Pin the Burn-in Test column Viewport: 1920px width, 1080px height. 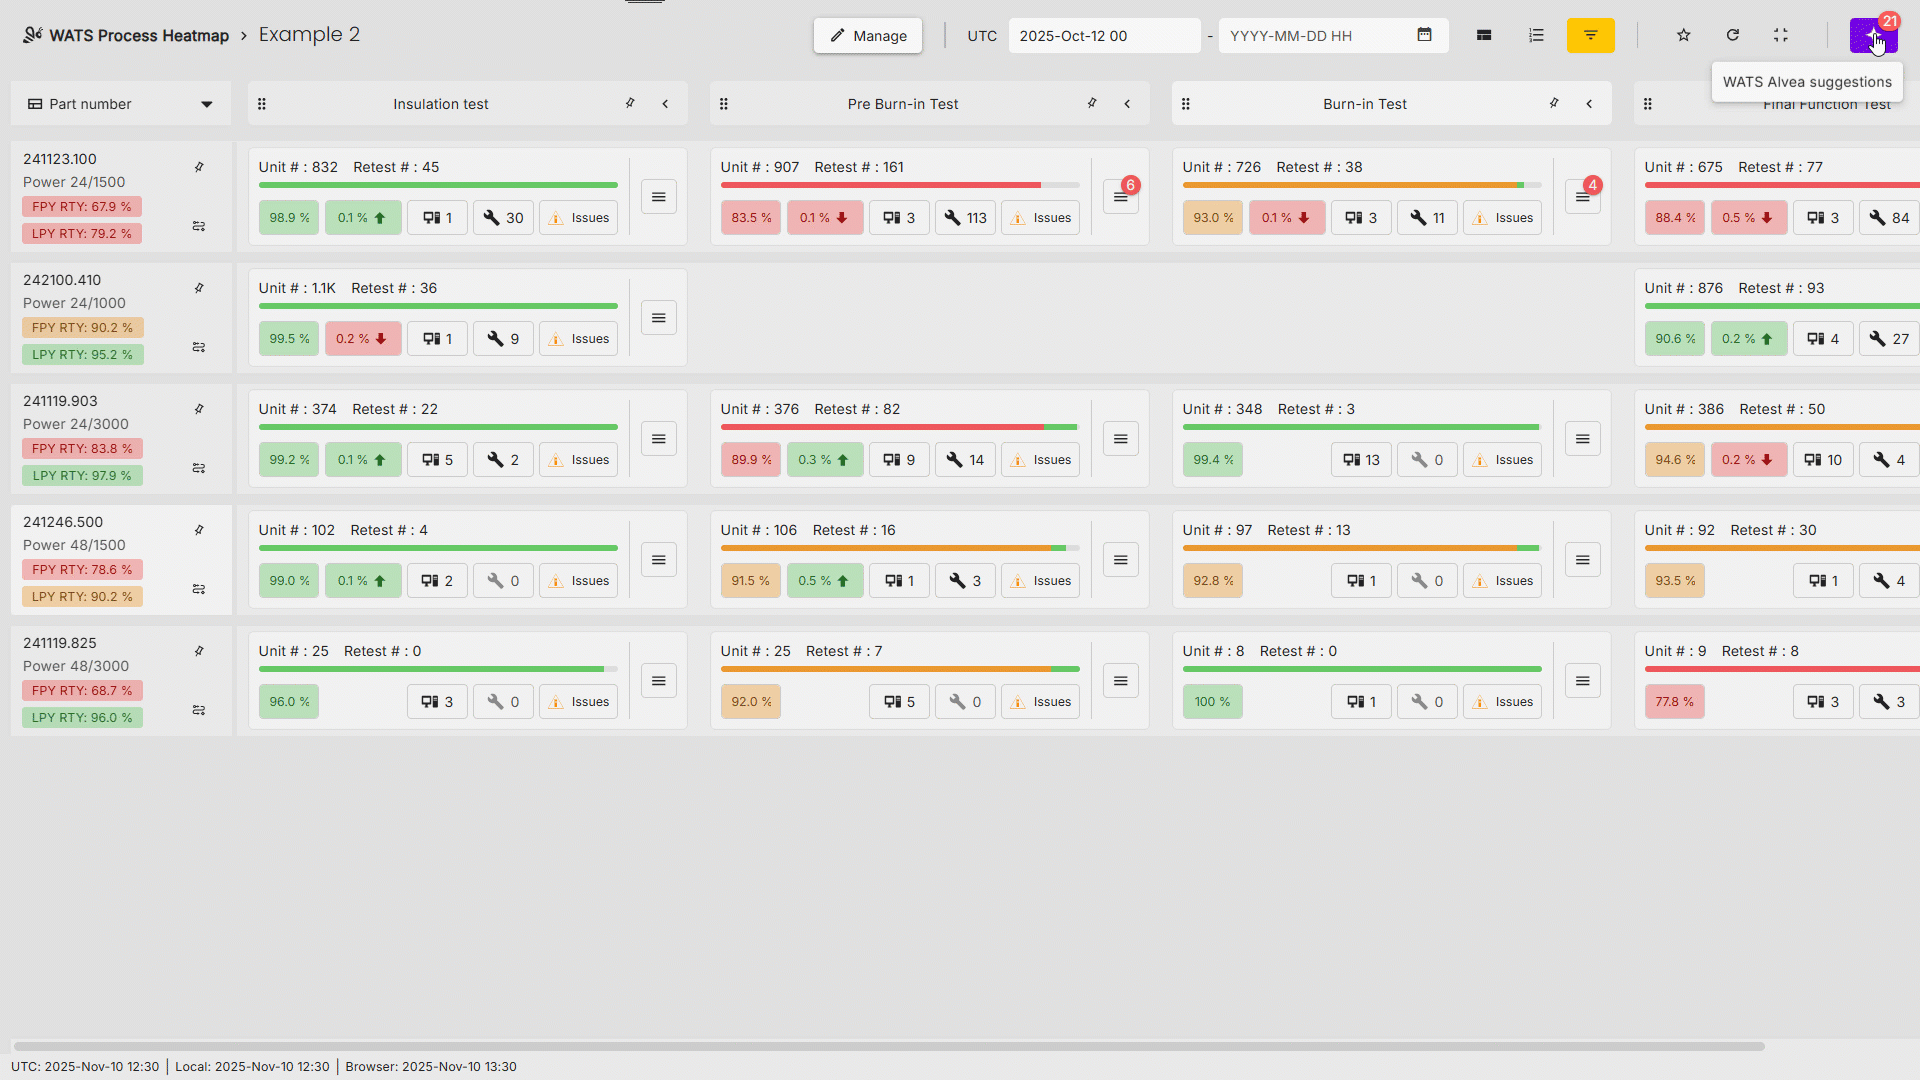1554,103
